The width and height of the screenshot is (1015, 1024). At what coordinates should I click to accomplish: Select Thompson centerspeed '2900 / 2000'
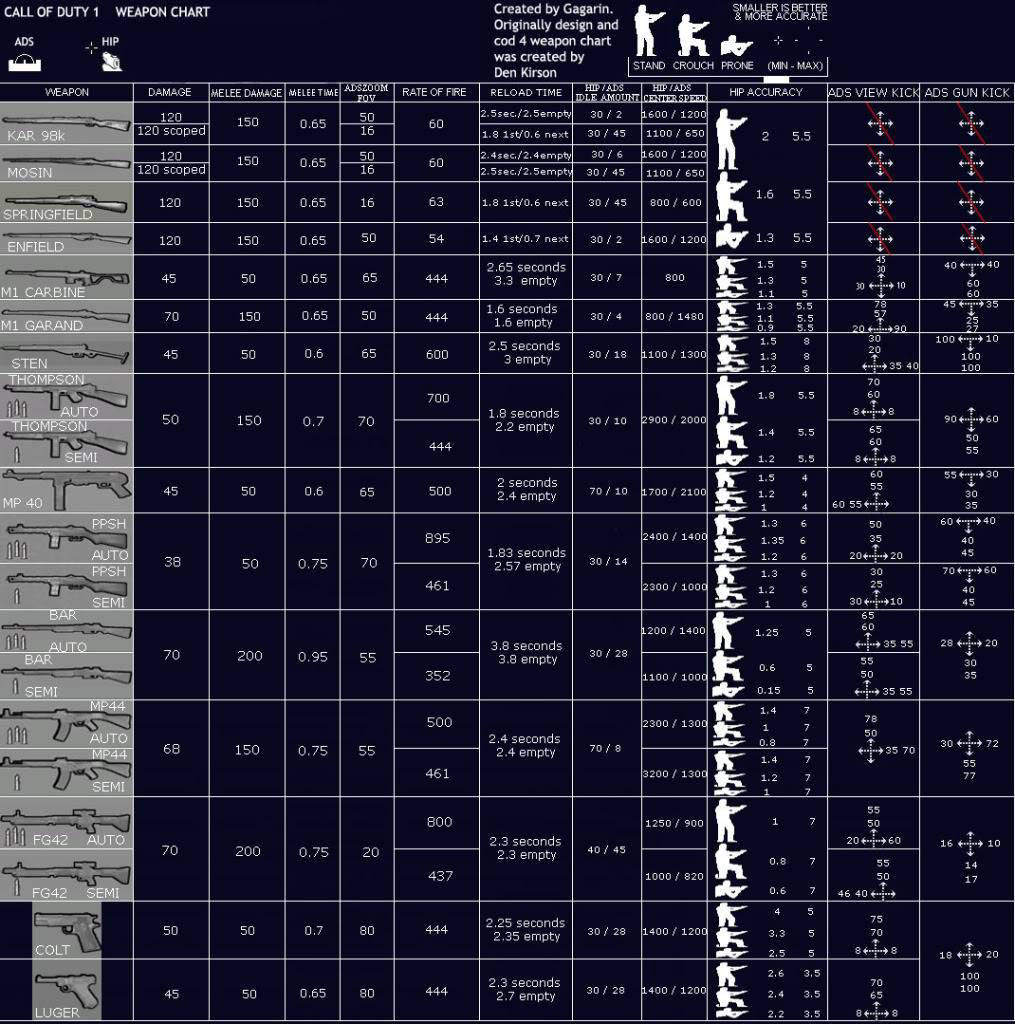pyautogui.click(x=674, y=420)
